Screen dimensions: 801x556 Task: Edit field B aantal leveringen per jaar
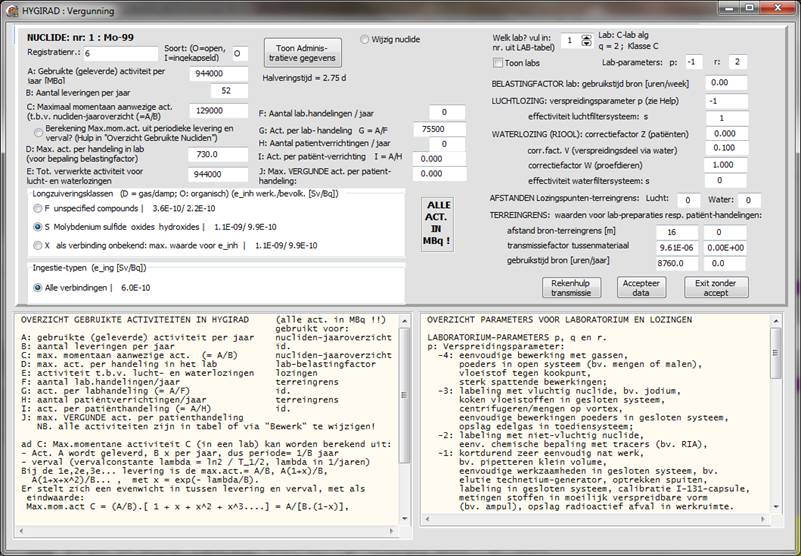coord(229,91)
